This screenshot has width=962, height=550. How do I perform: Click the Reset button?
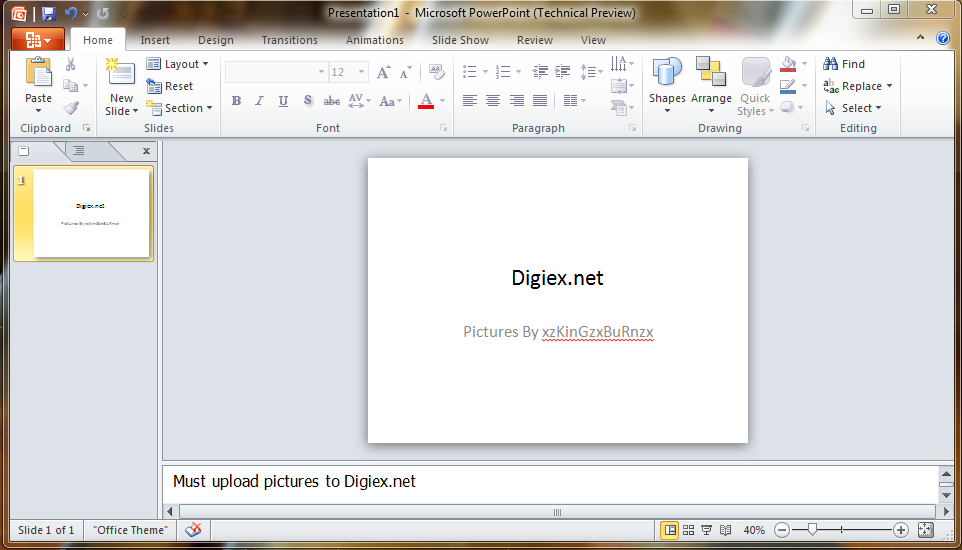click(170, 86)
